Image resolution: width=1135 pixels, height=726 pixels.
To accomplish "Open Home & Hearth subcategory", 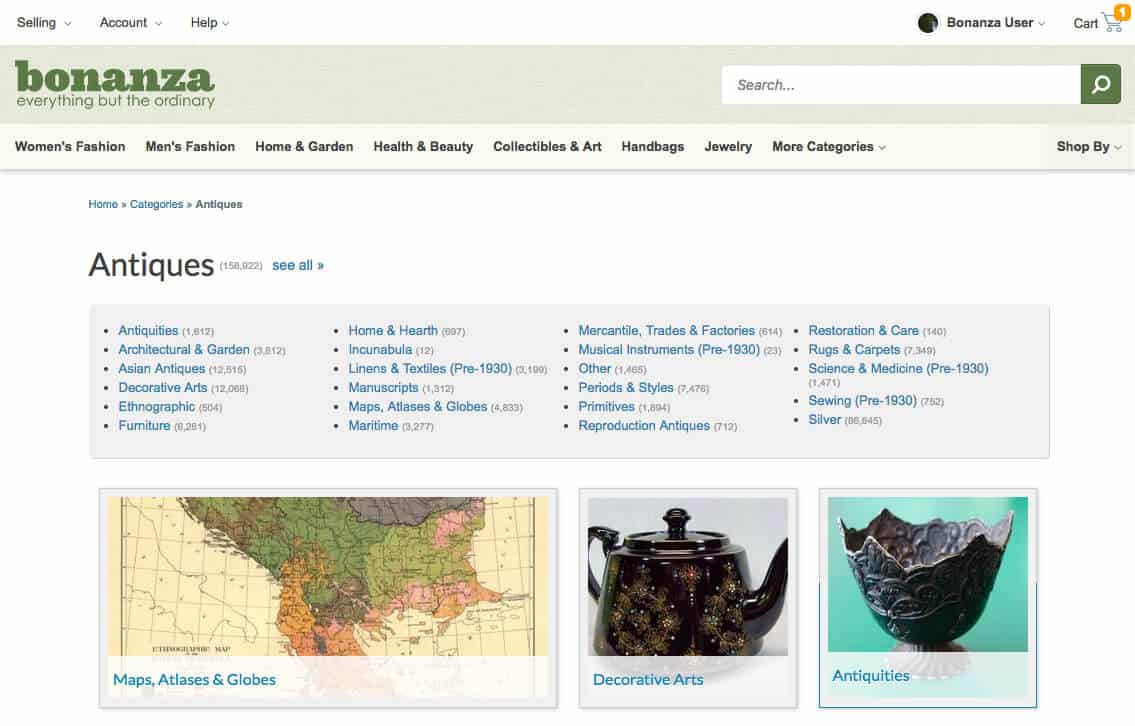I will (393, 330).
